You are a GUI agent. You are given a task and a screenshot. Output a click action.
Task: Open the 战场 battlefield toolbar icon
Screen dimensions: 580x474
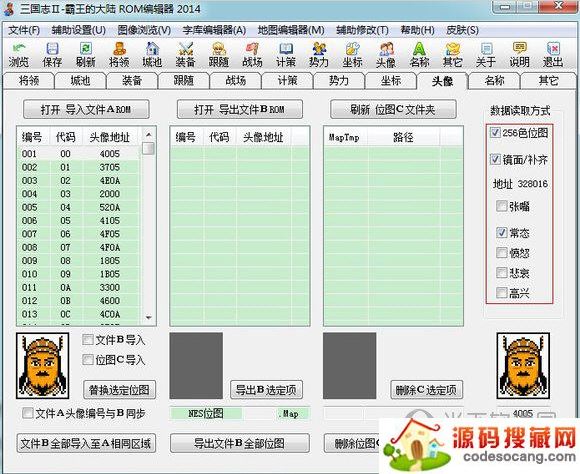point(252,55)
